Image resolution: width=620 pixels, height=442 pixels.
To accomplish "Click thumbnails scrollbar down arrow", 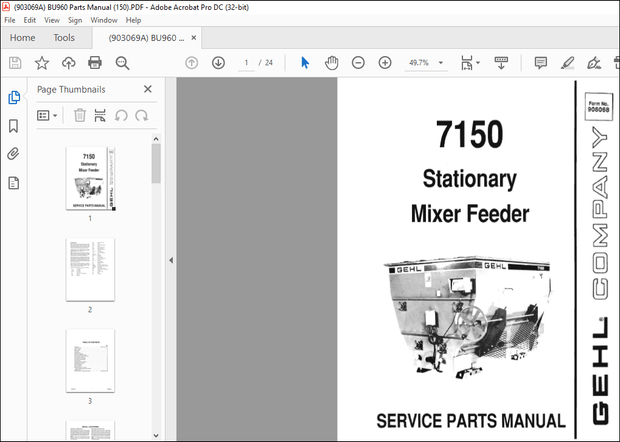I will pos(156,435).
